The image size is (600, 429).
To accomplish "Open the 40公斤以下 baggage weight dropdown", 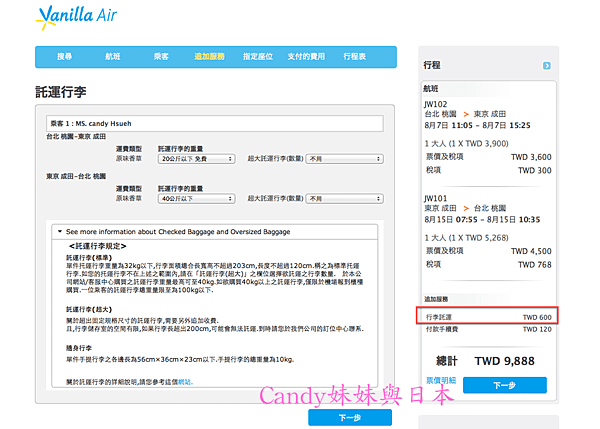I will coord(197,199).
